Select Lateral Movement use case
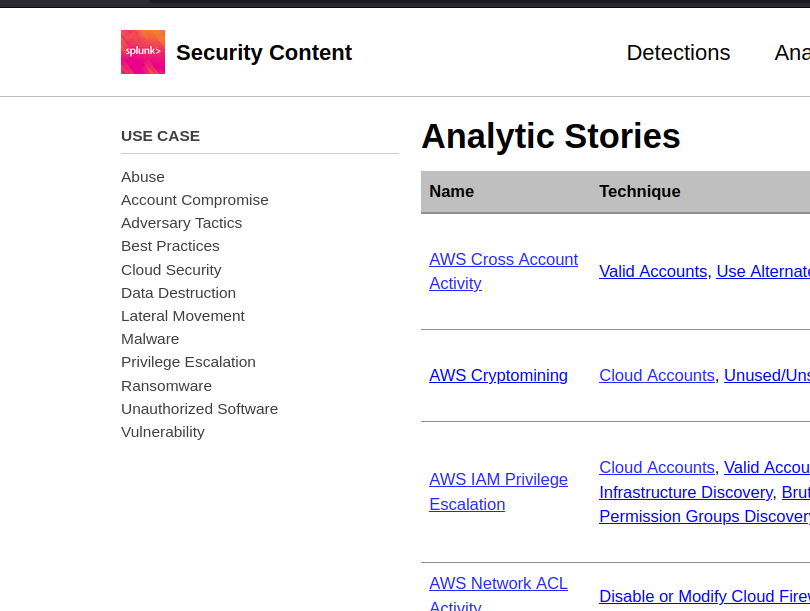 pyautogui.click(x=183, y=316)
